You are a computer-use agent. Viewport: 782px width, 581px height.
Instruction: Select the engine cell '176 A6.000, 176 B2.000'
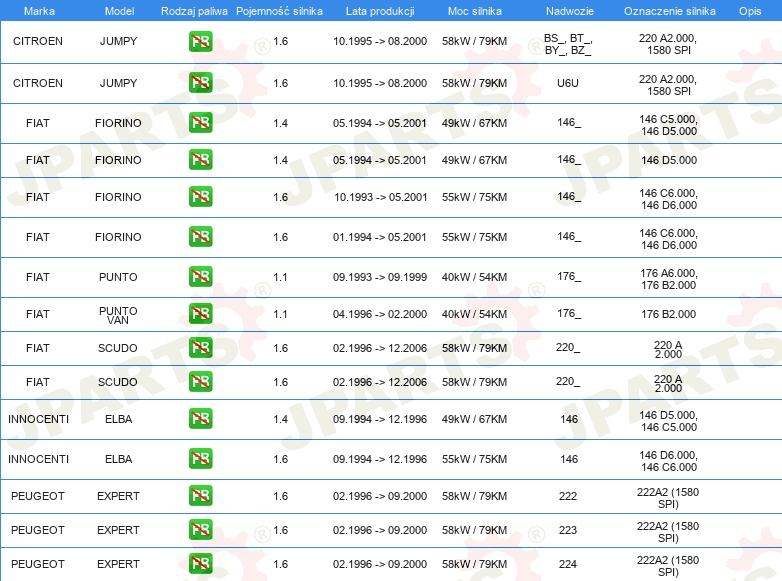pyautogui.click(x=669, y=279)
